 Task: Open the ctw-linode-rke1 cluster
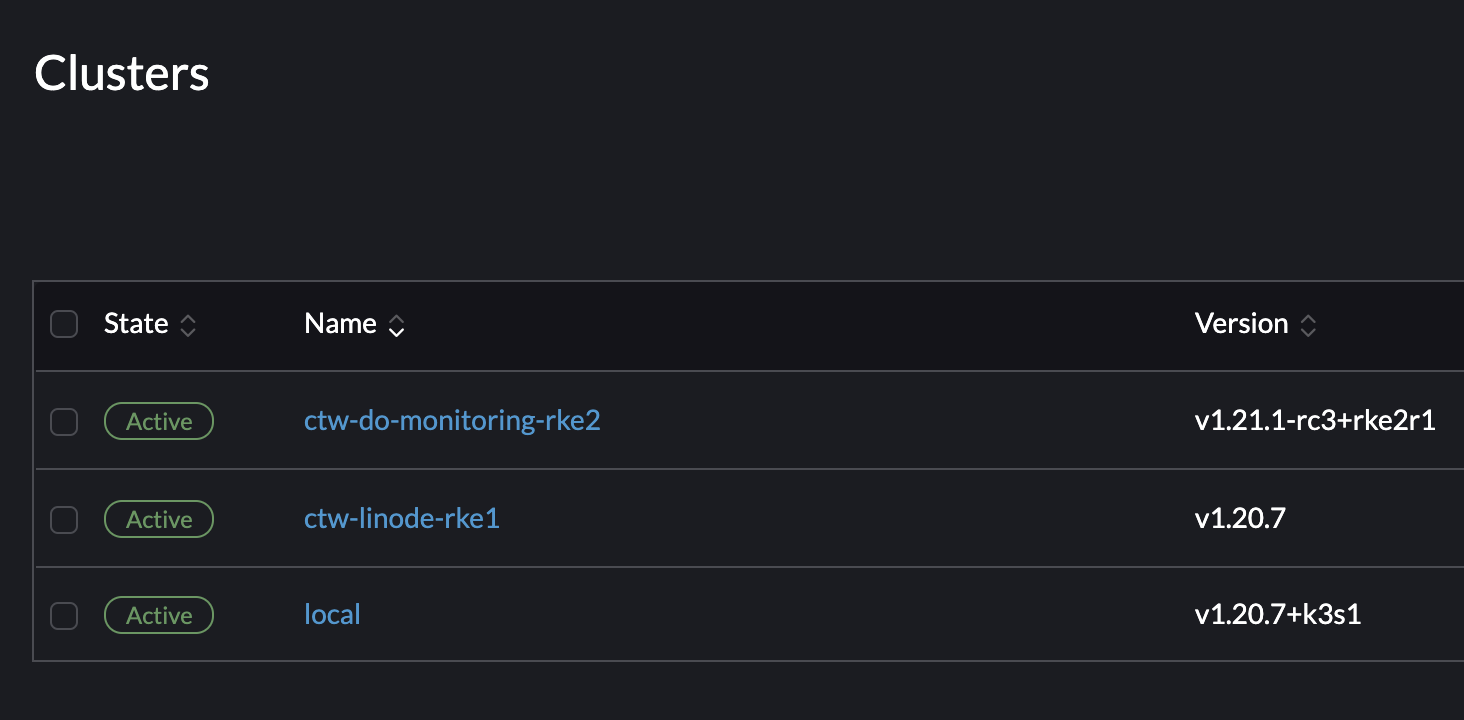tap(401, 518)
